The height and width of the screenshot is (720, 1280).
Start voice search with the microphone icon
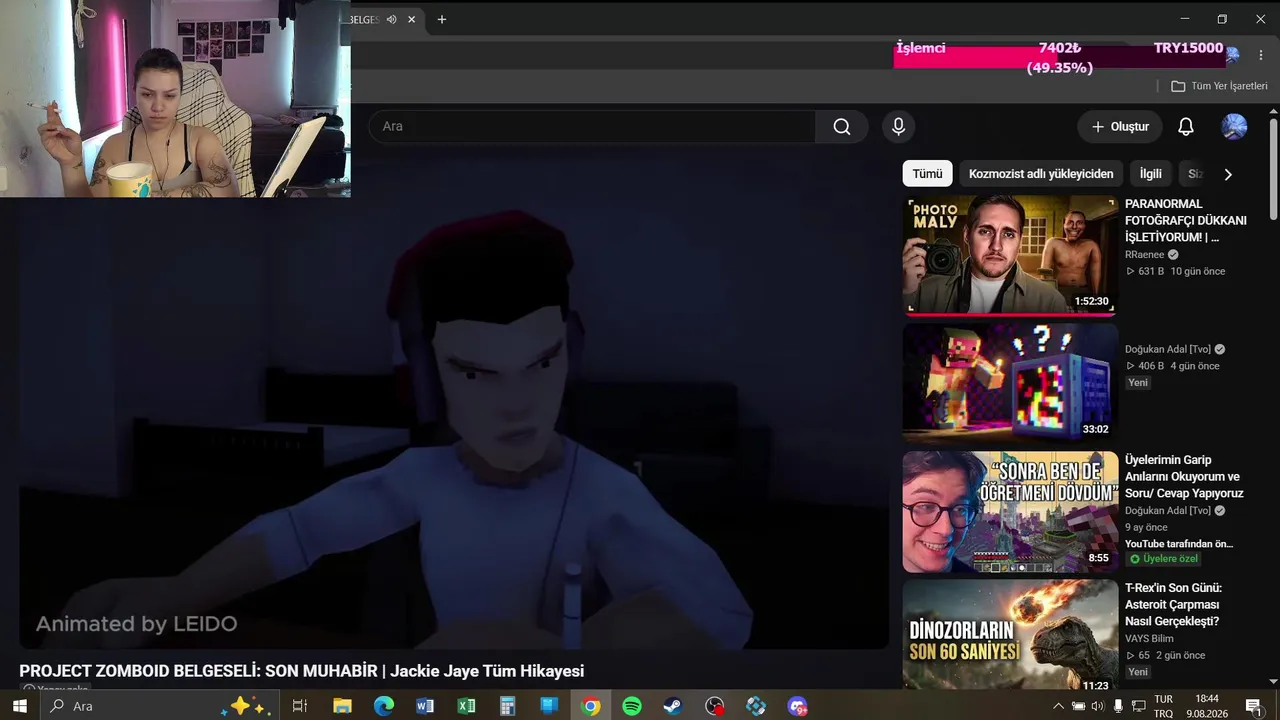pos(898,127)
